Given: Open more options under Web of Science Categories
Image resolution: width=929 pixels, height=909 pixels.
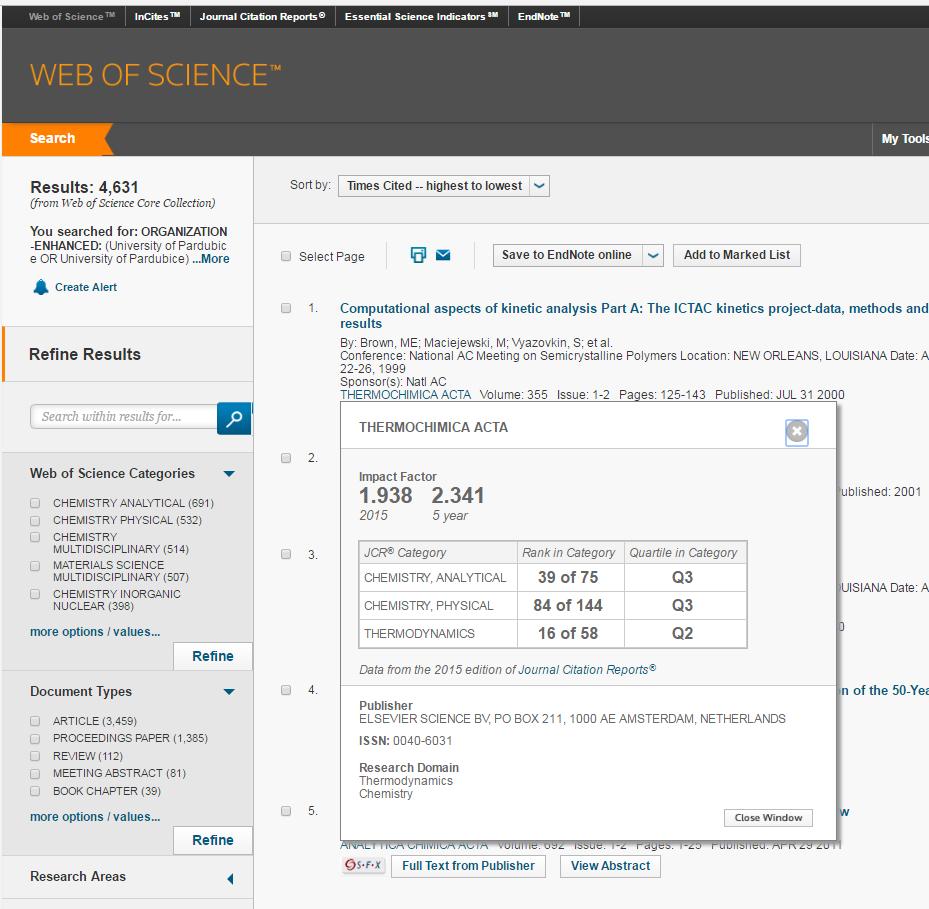Looking at the screenshot, I should click(x=95, y=632).
